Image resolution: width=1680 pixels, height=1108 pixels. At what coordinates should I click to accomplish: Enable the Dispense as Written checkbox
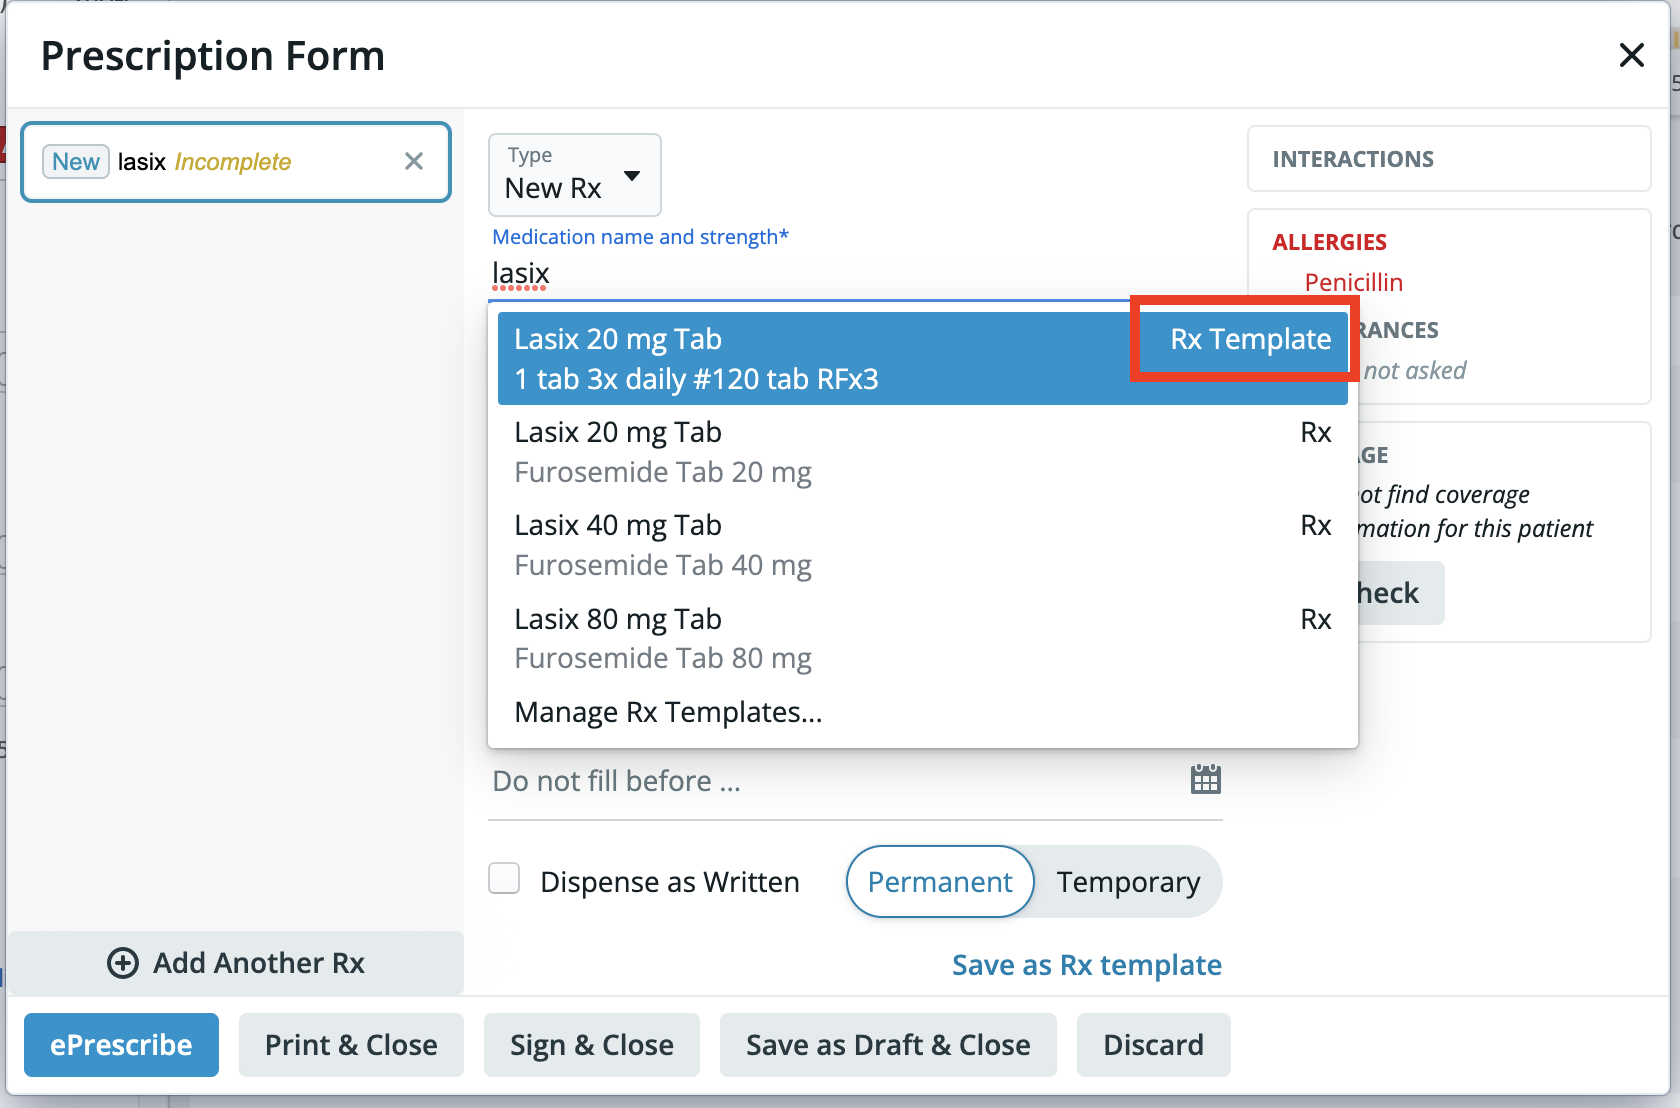tap(504, 878)
